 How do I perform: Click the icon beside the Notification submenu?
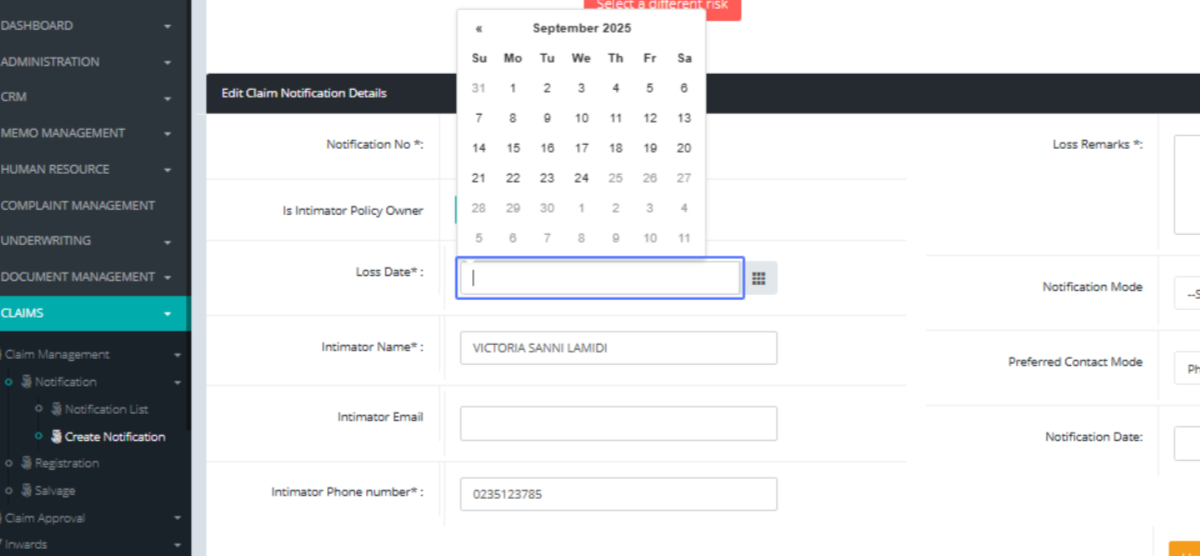pos(26,382)
